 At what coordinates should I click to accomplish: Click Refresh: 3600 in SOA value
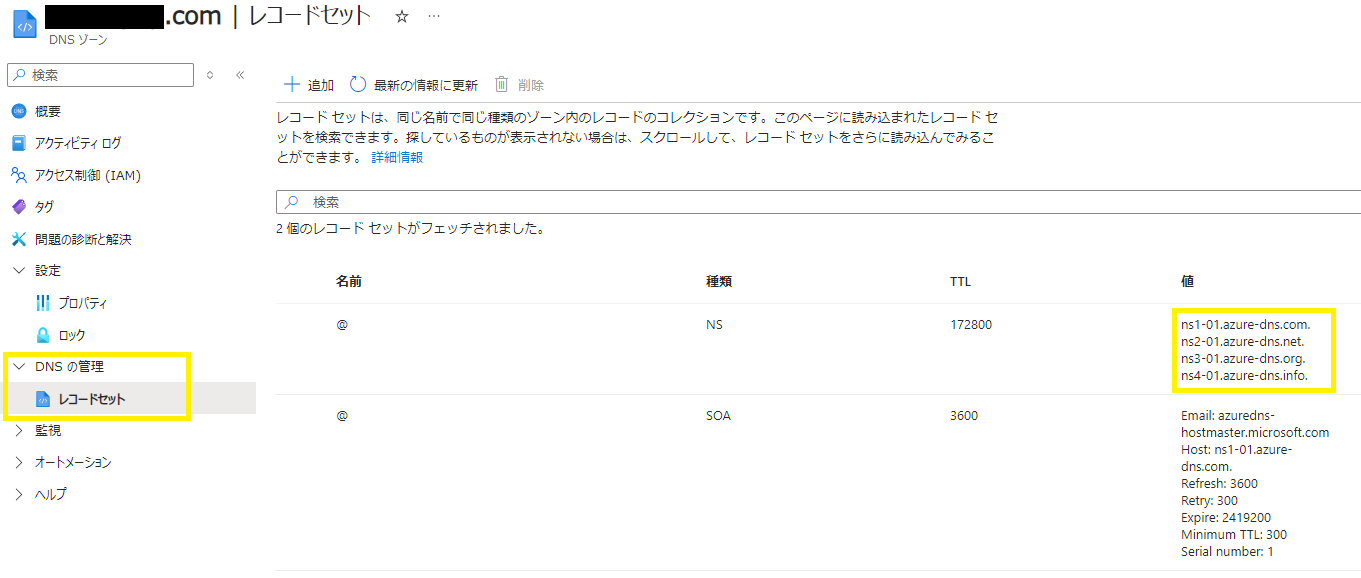(1219, 484)
